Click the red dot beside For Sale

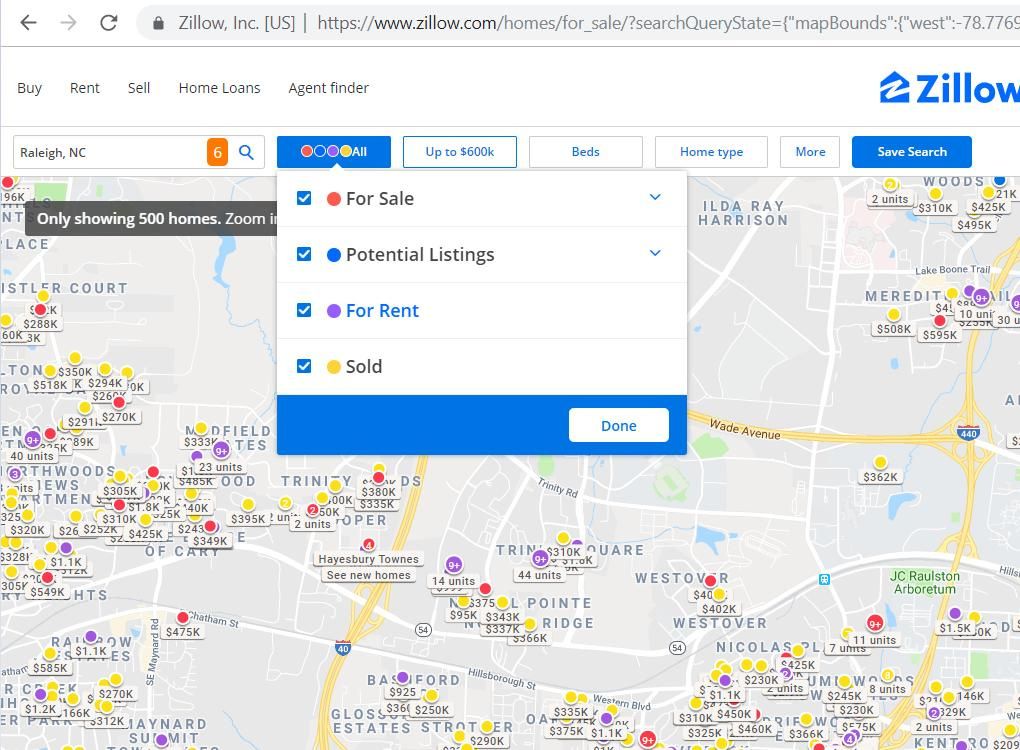334,199
